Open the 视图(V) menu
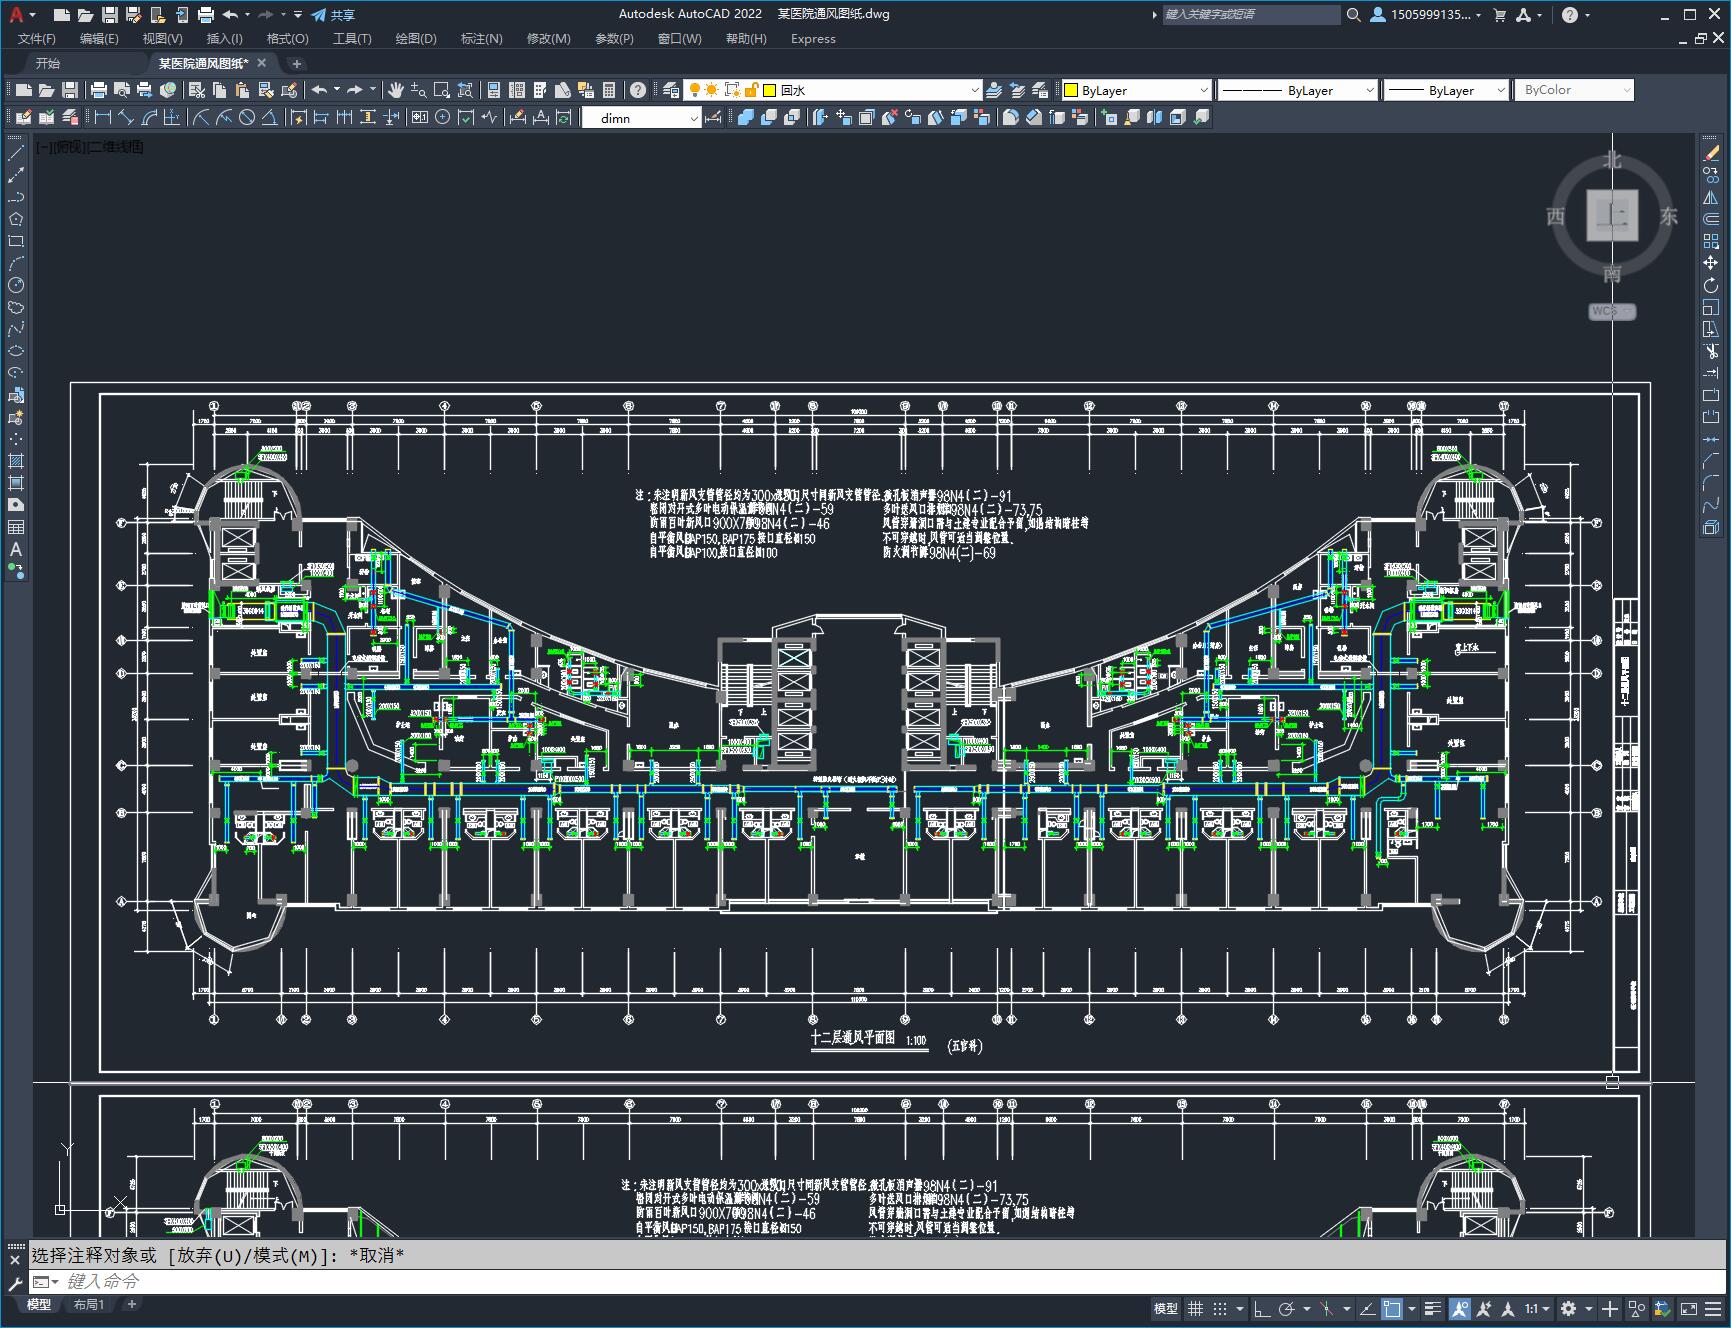 click(x=162, y=39)
